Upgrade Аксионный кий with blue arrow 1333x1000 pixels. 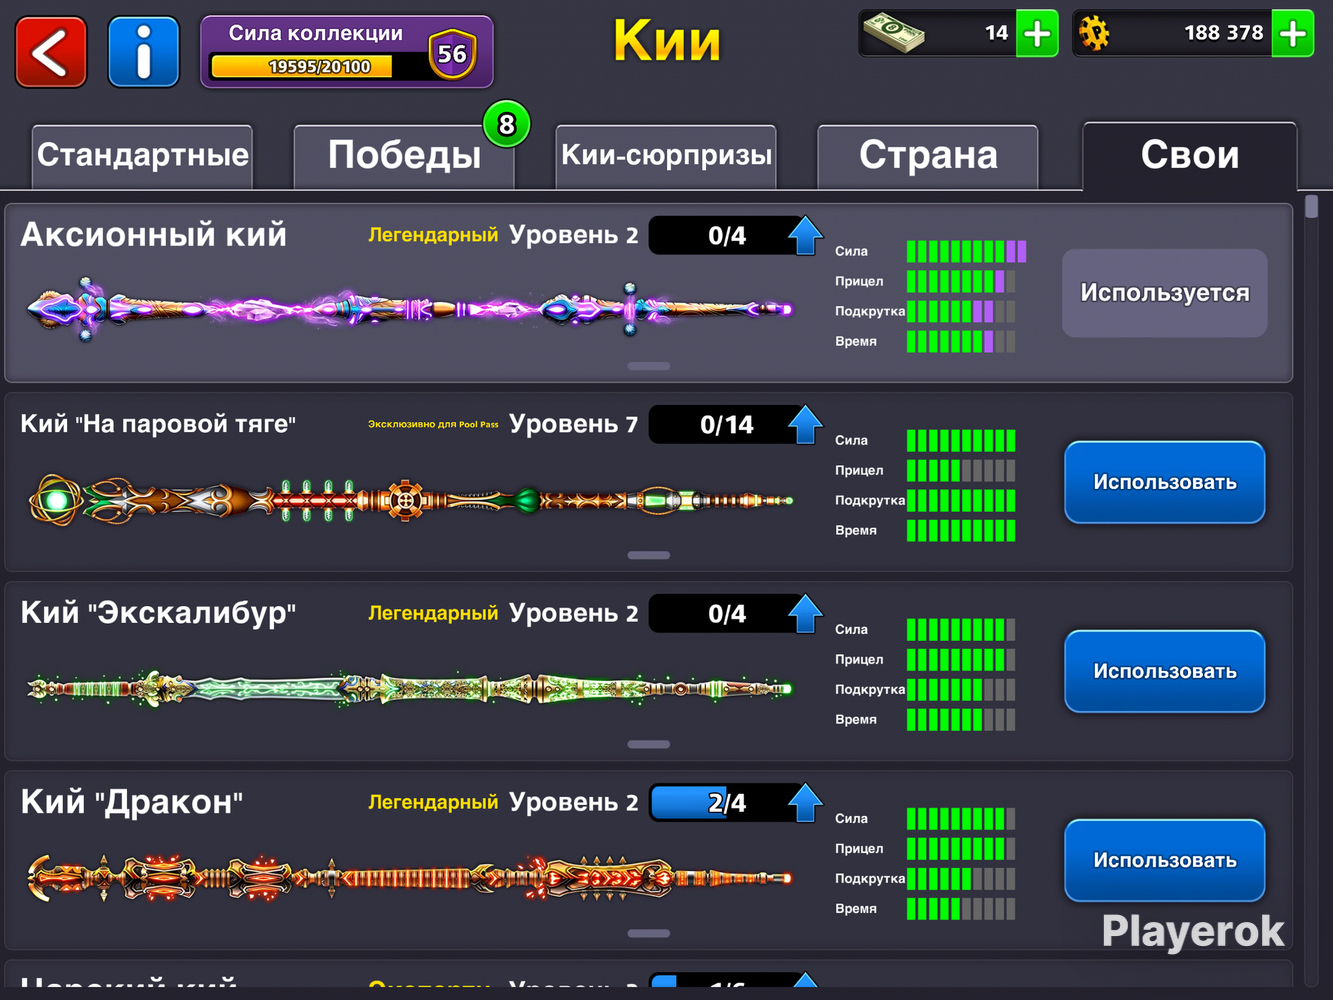click(x=805, y=236)
